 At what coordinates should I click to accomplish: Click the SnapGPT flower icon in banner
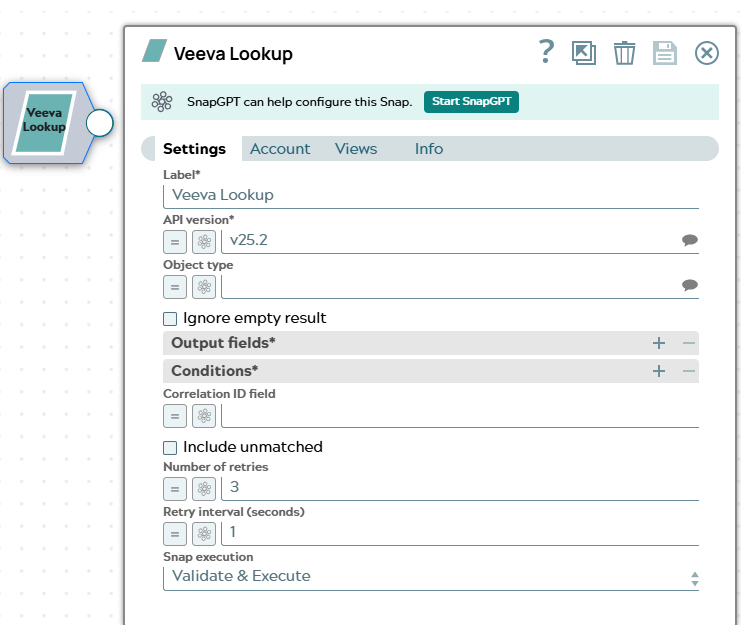pos(162,102)
